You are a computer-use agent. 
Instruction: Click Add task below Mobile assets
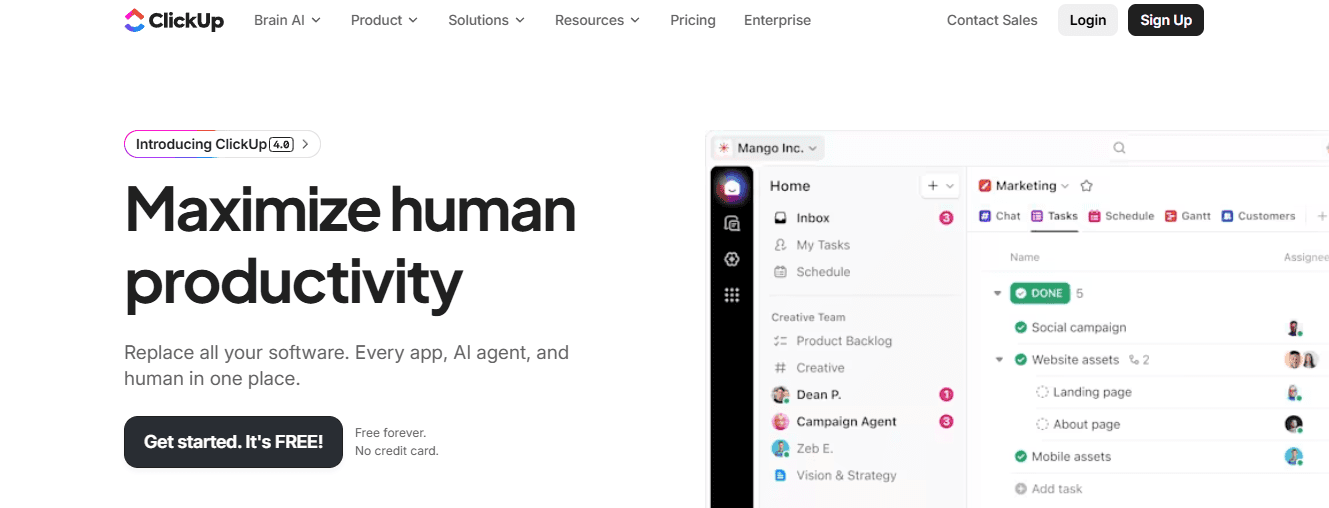(1048, 489)
